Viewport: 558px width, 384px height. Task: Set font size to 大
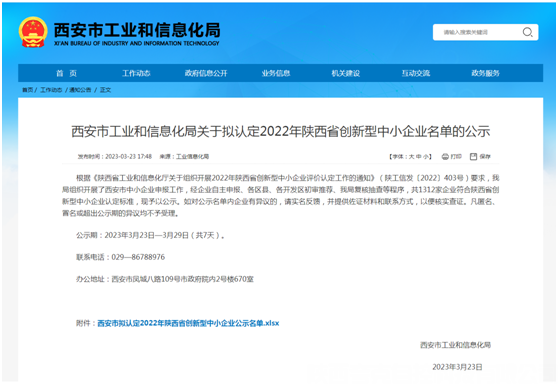pos(411,157)
